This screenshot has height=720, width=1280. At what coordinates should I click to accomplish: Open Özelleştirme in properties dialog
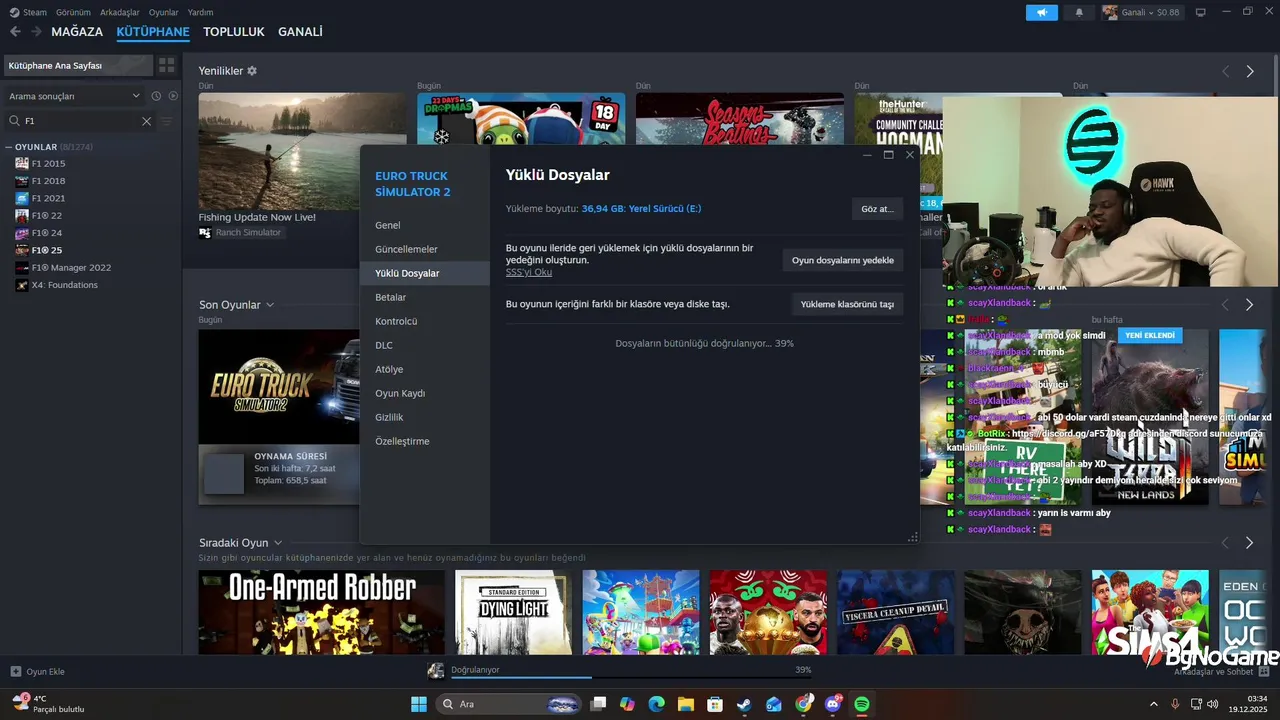coord(425,441)
